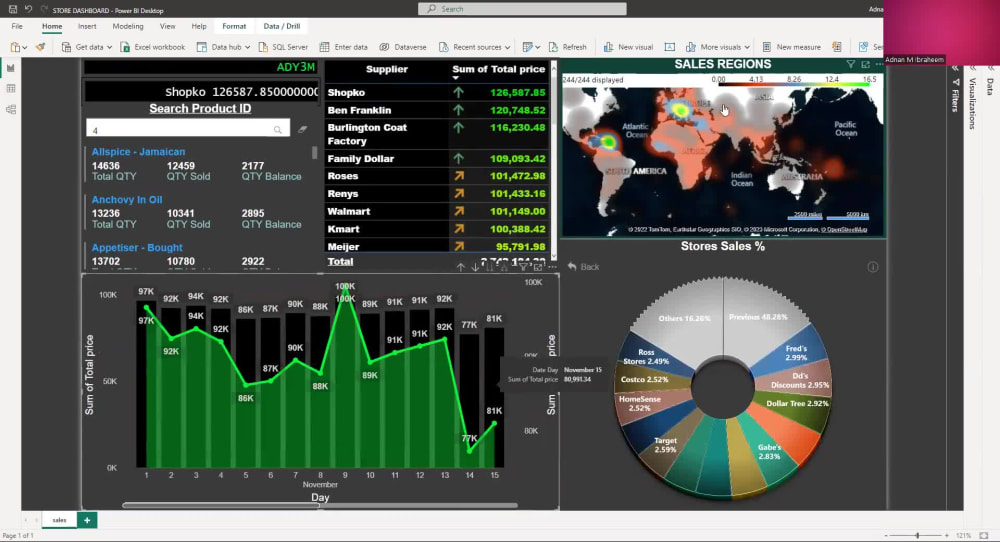Expand the More visuals dropdown

click(x=747, y=48)
